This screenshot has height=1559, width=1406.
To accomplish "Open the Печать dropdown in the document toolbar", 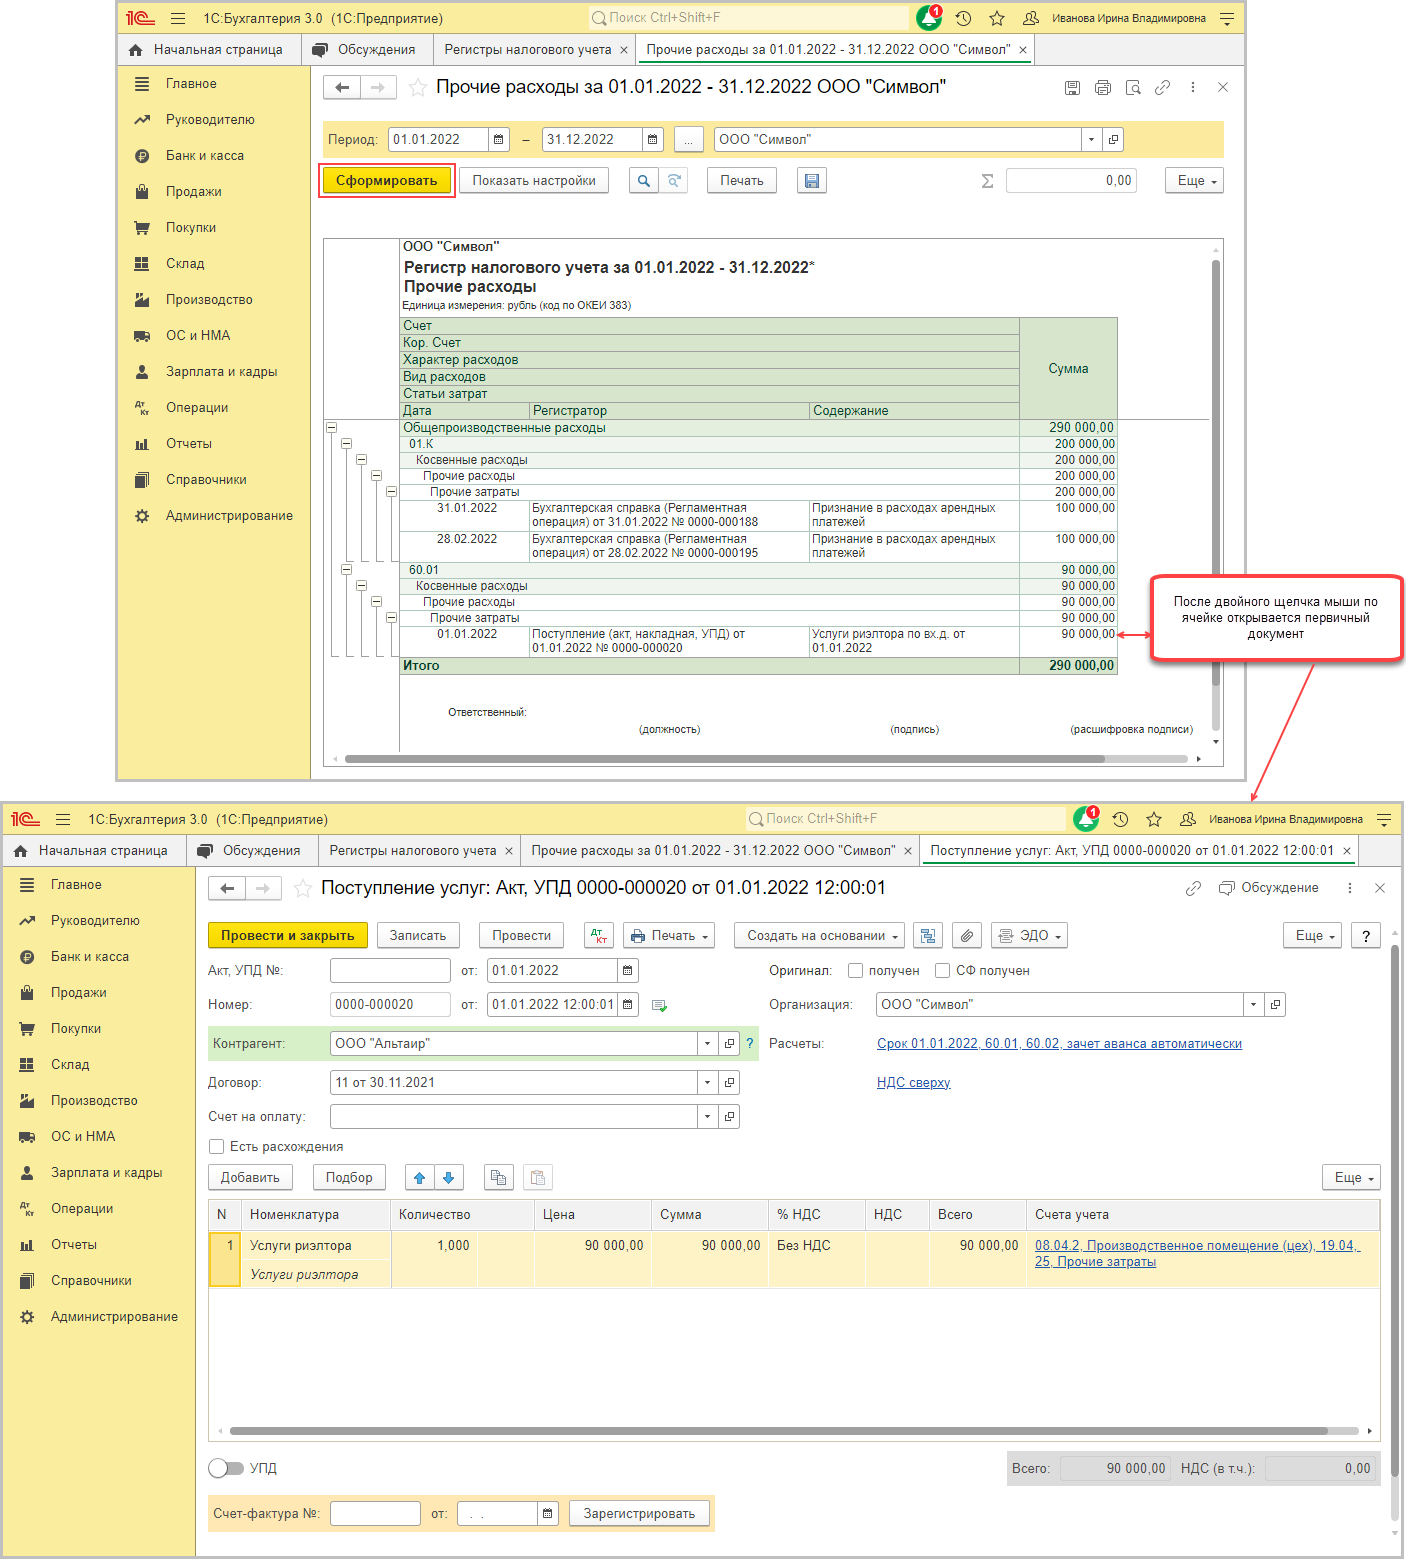I will [669, 936].
